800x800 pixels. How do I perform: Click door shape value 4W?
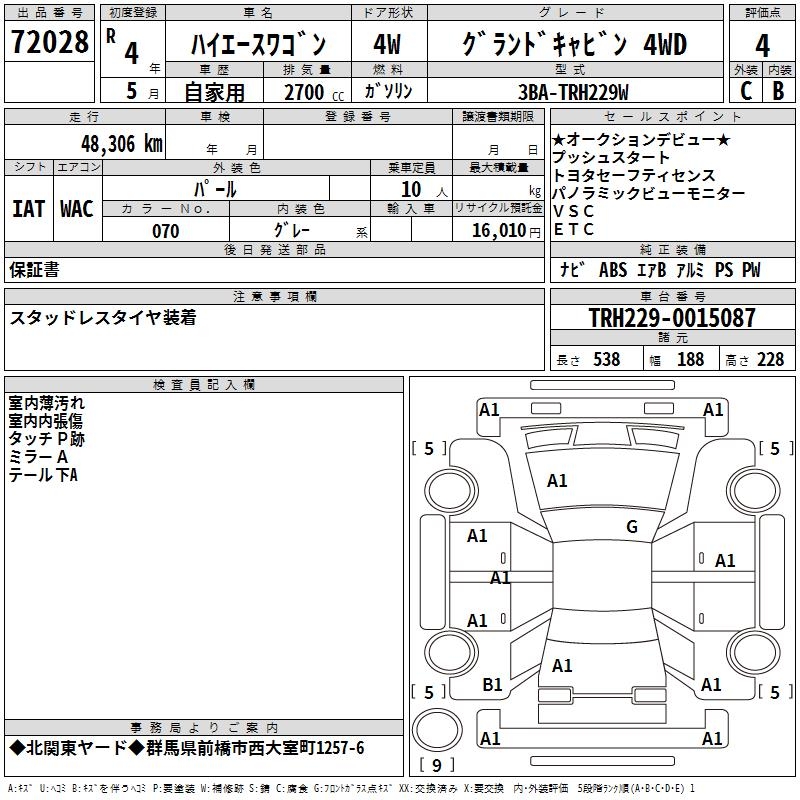click(x=387, y=44)
